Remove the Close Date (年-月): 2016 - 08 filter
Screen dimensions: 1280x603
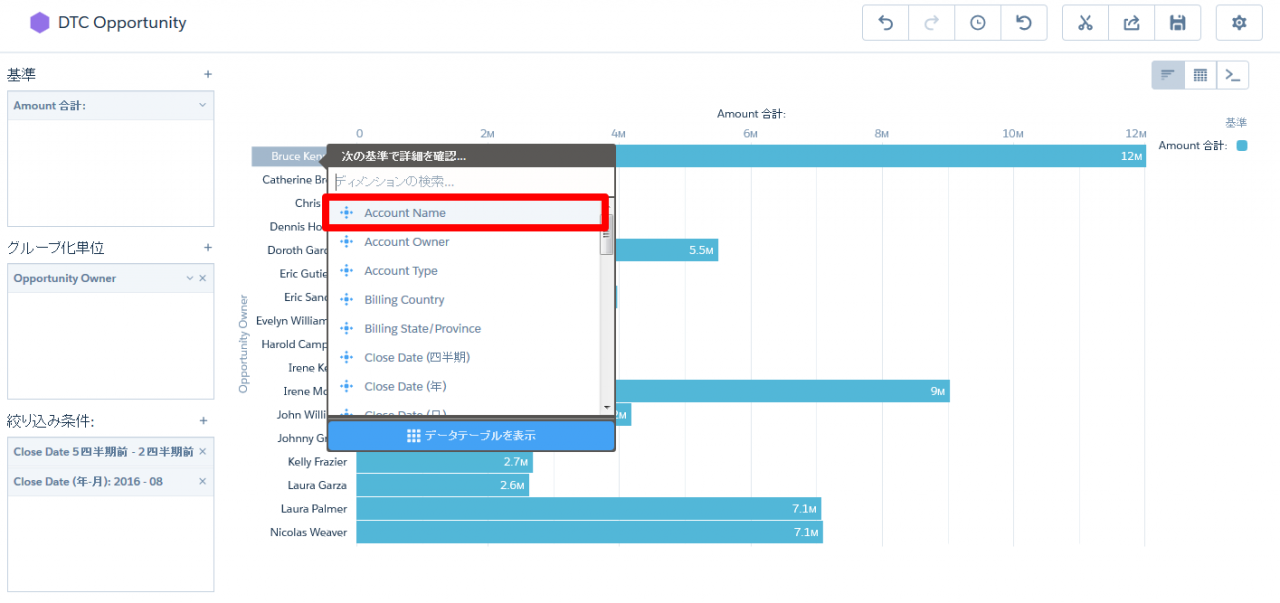point(202,481)
